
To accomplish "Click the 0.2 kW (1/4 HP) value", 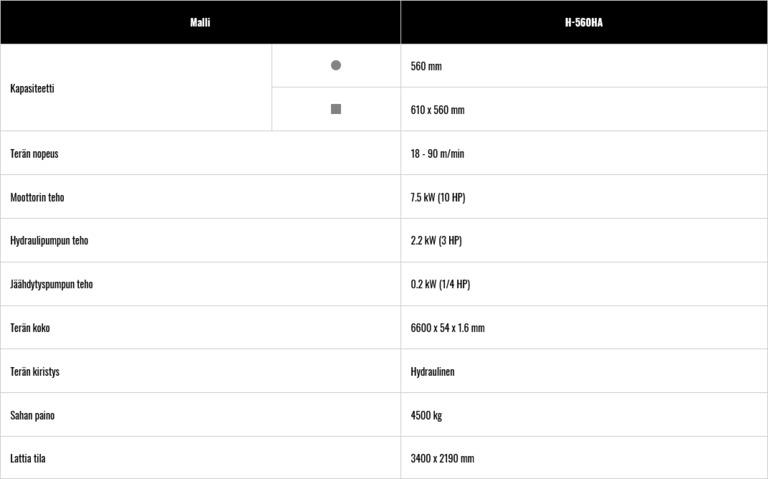I will point(440,284).
